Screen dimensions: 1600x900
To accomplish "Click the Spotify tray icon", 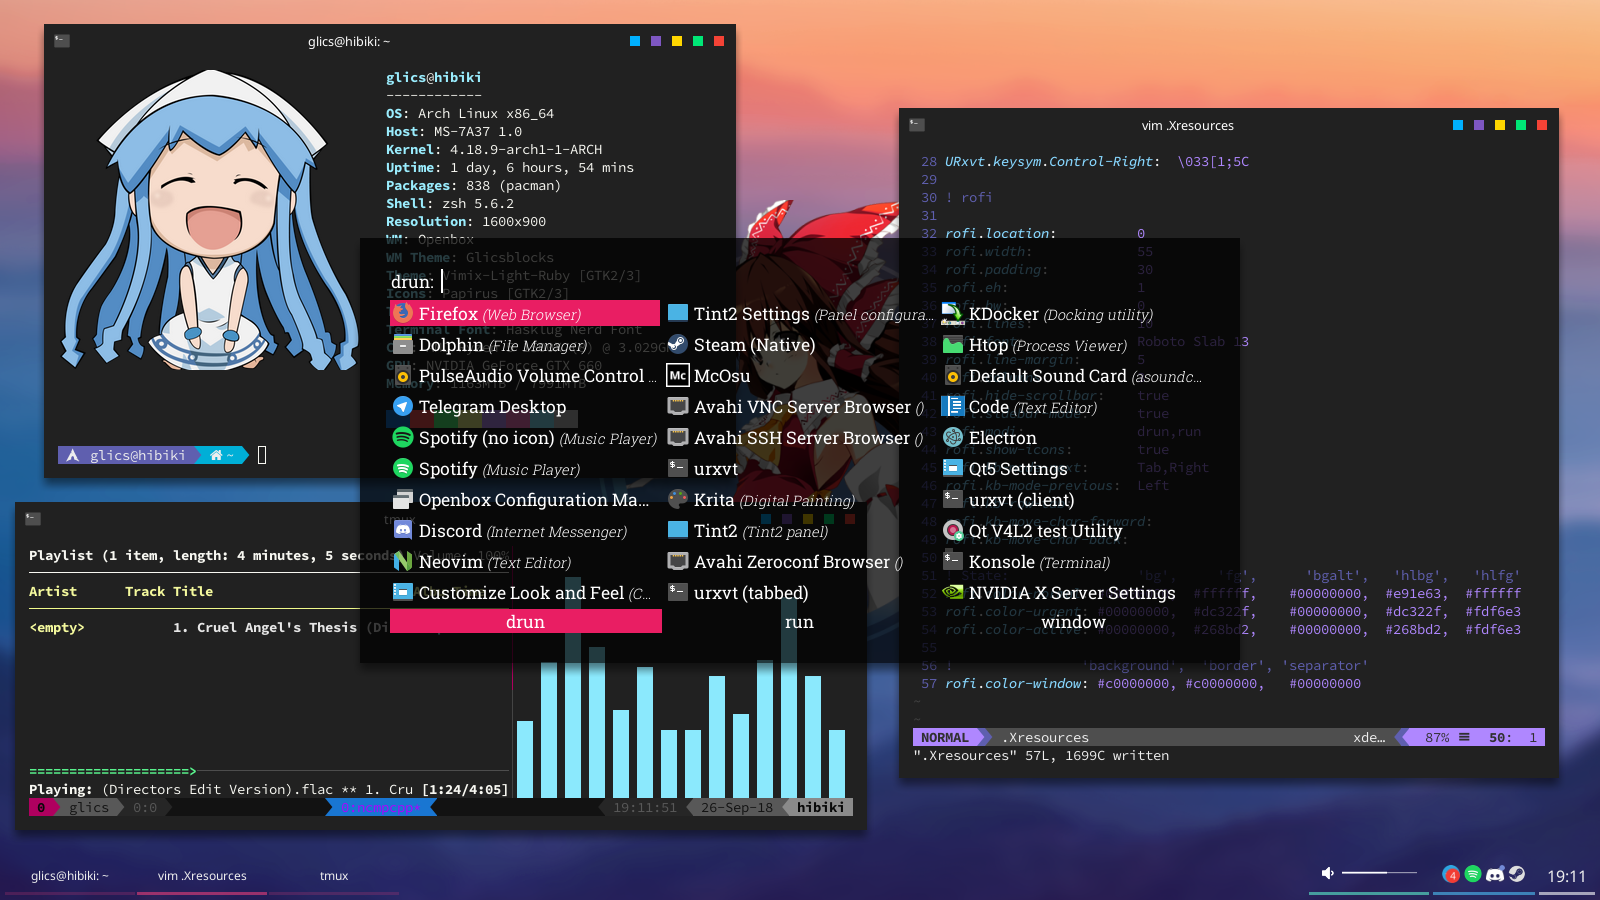I will (1473, 874).
